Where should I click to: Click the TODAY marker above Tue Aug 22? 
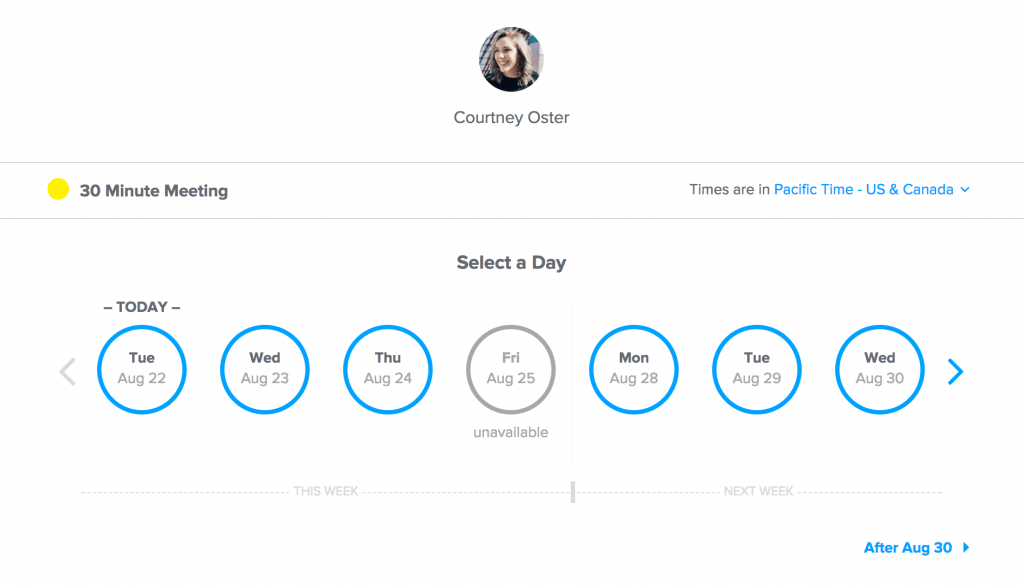pyautogui.click(x=141, y=307)
